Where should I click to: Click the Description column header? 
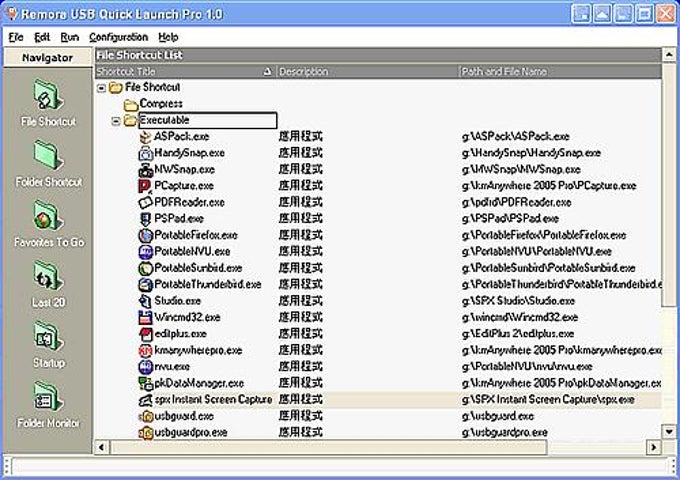coord(367,72)
